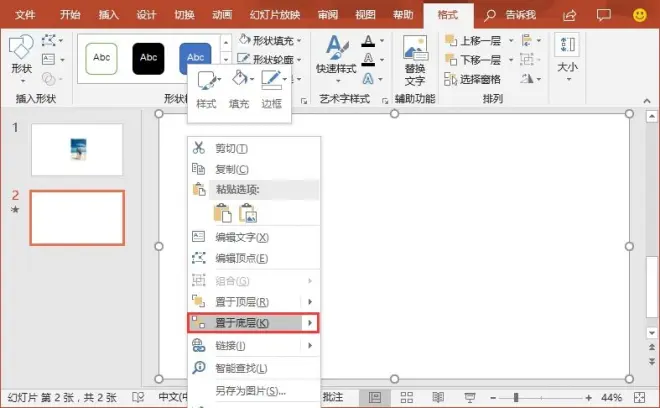Click the paste as picture option icon
This screenshot has width=660, height=408.
248,213
